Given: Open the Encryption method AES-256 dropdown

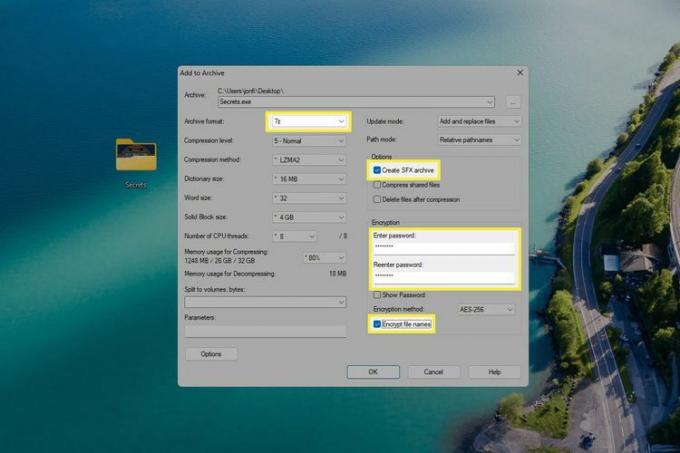Looking at the screenshot, I should (x=486, y=310).
